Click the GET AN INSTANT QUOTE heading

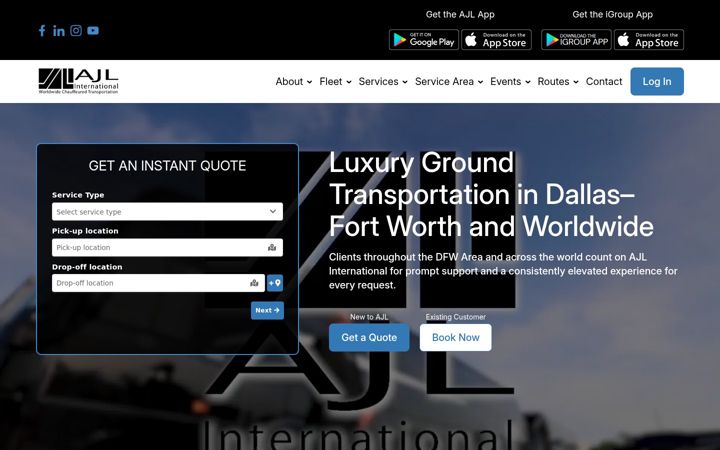click(167, 166)
